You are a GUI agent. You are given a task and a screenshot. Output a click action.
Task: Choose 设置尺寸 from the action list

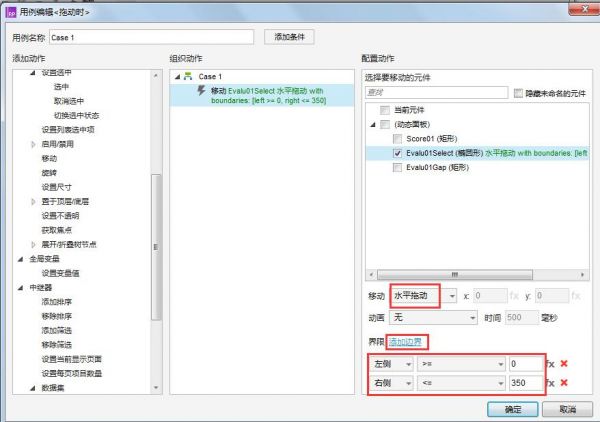(x=55, y=186)
